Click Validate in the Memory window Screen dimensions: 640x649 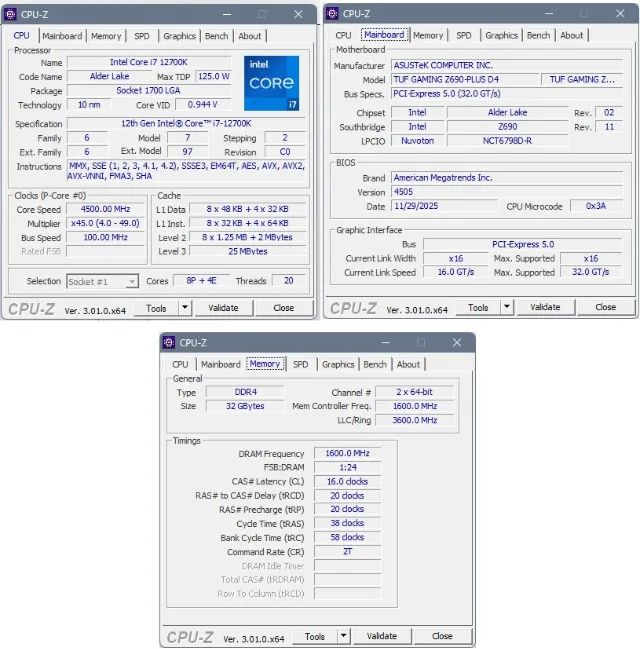[x=382, y=636]
